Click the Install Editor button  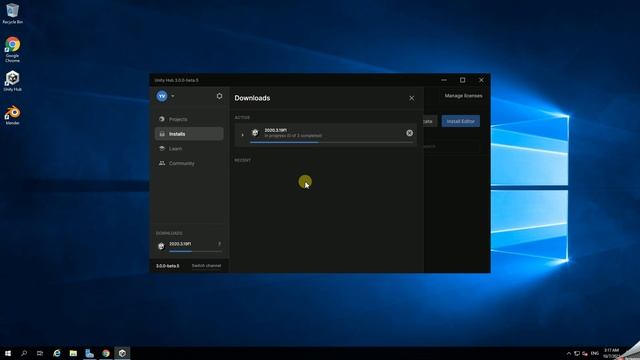460,121
